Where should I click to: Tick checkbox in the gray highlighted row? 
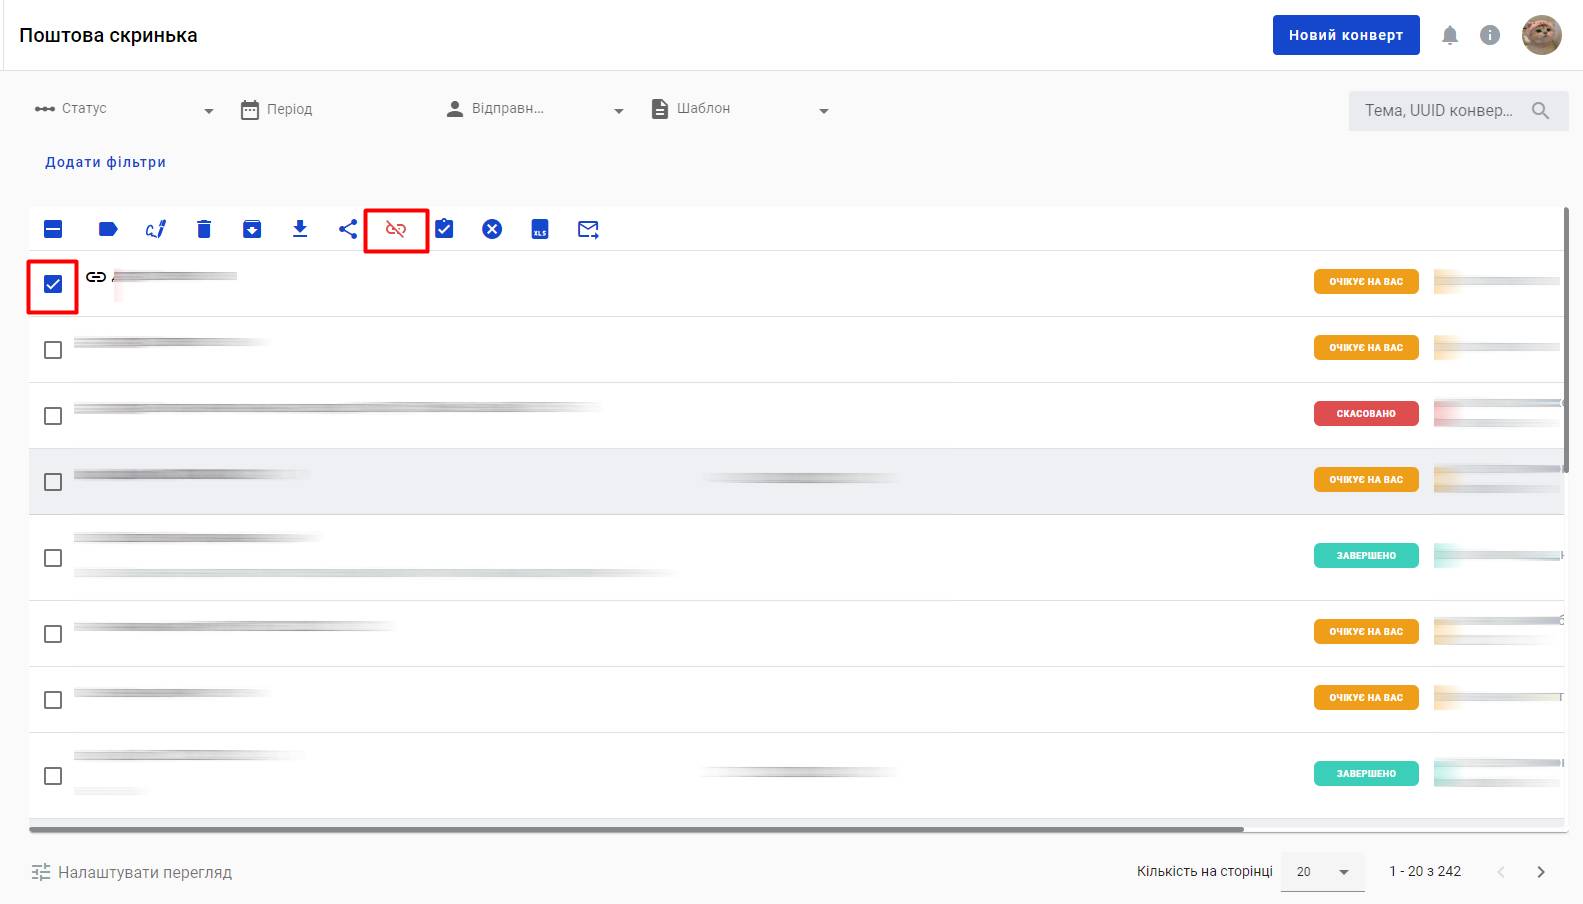tap(53, 482)
